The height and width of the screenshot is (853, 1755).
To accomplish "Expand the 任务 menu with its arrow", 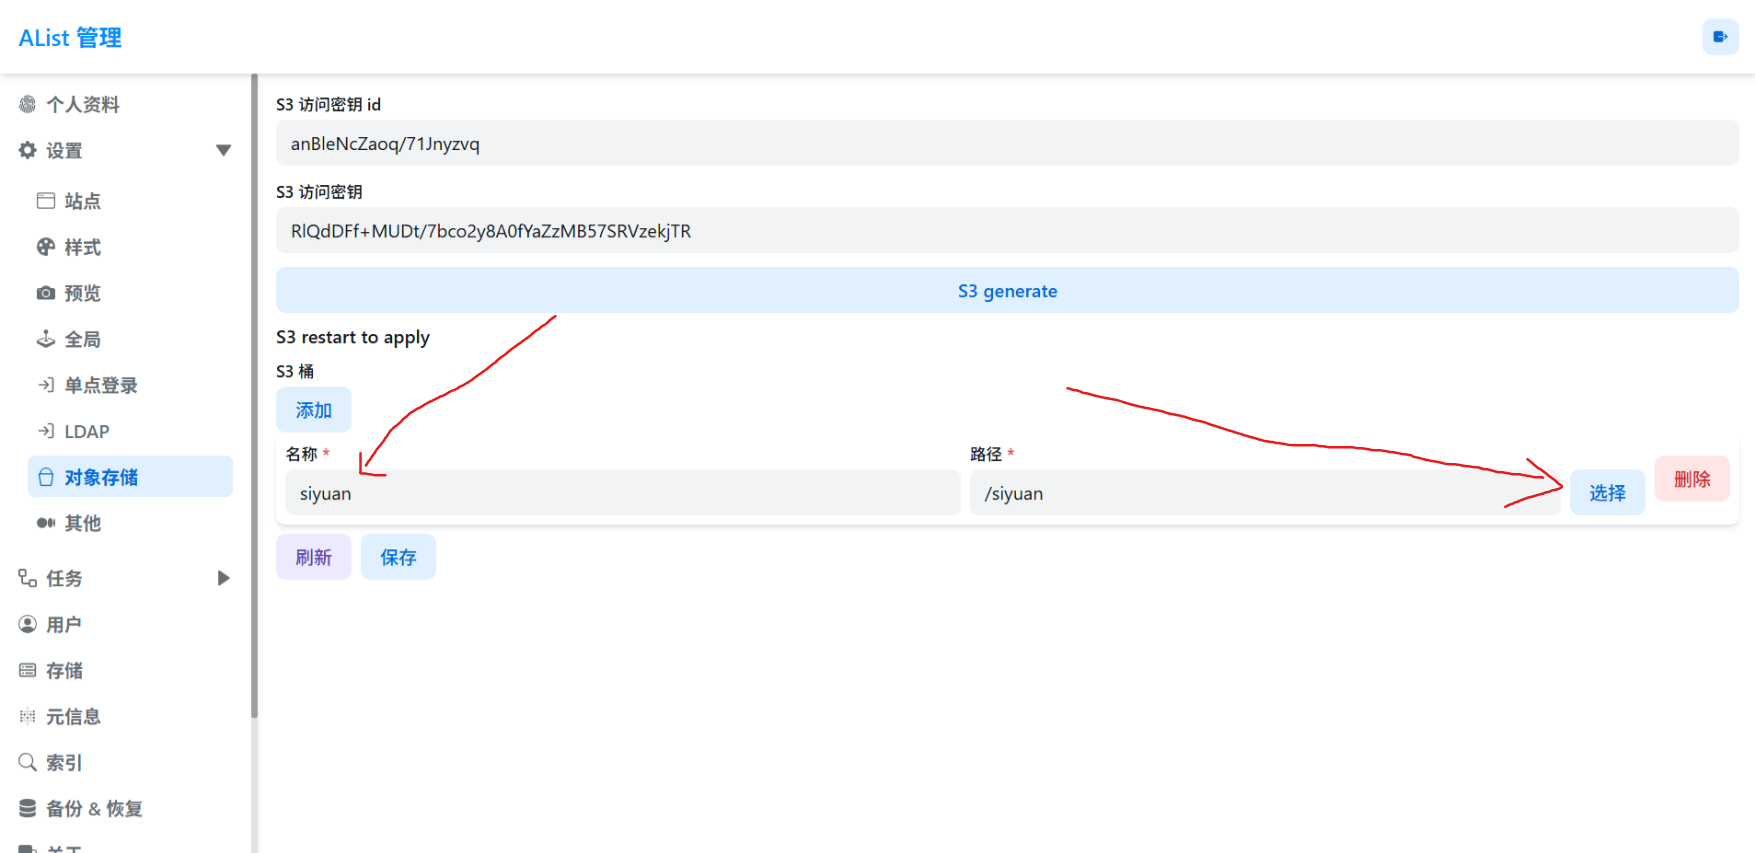I will (223, 578).
